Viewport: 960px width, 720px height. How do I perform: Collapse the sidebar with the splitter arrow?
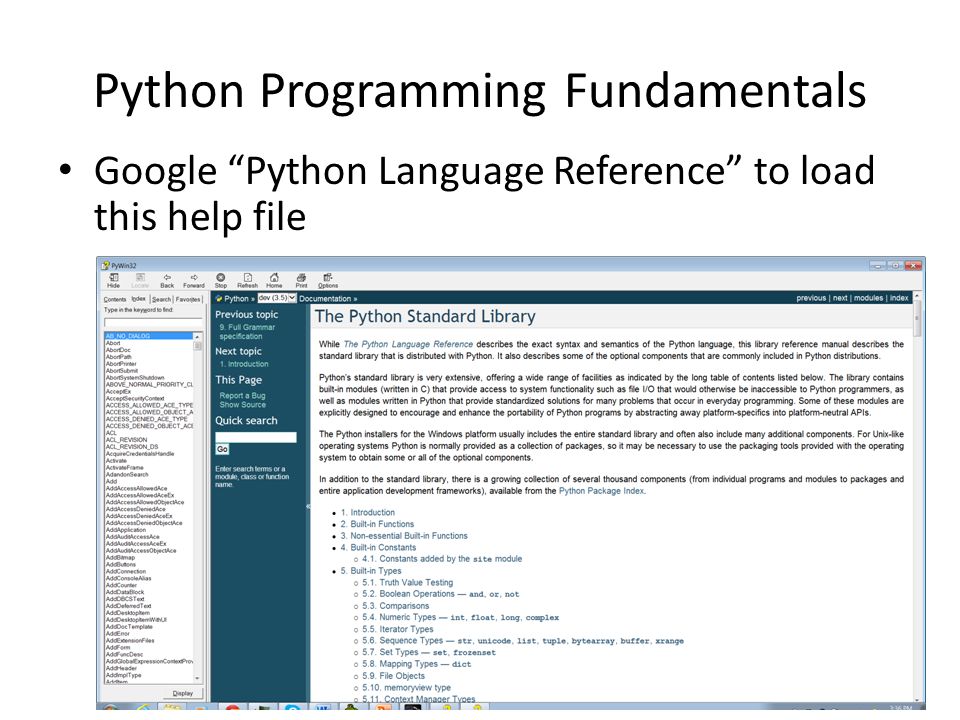click(x=307, y=506)
